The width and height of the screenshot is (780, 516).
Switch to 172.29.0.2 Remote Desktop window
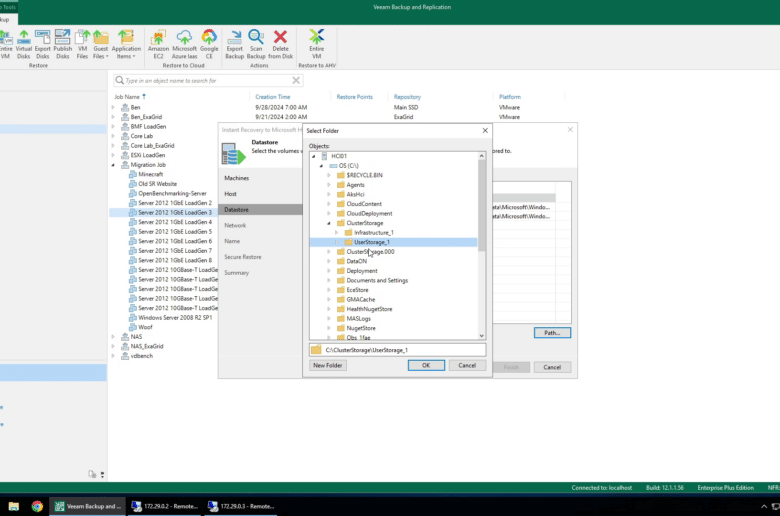(x=165, y=506)
